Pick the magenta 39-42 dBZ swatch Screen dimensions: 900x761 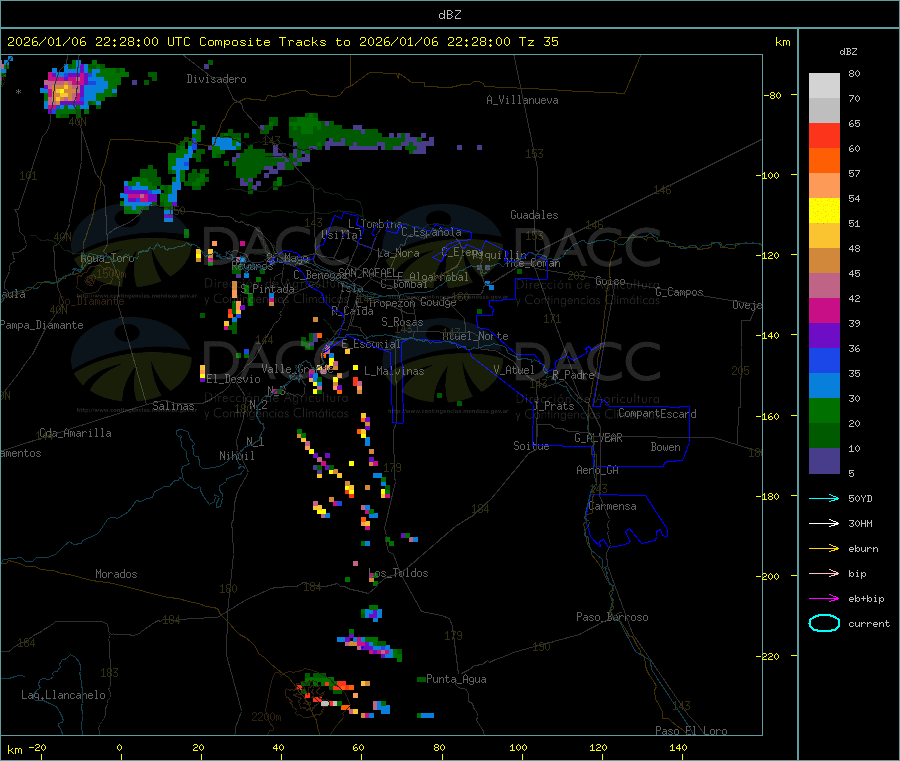pyautogui.click(x=824, y=310)
